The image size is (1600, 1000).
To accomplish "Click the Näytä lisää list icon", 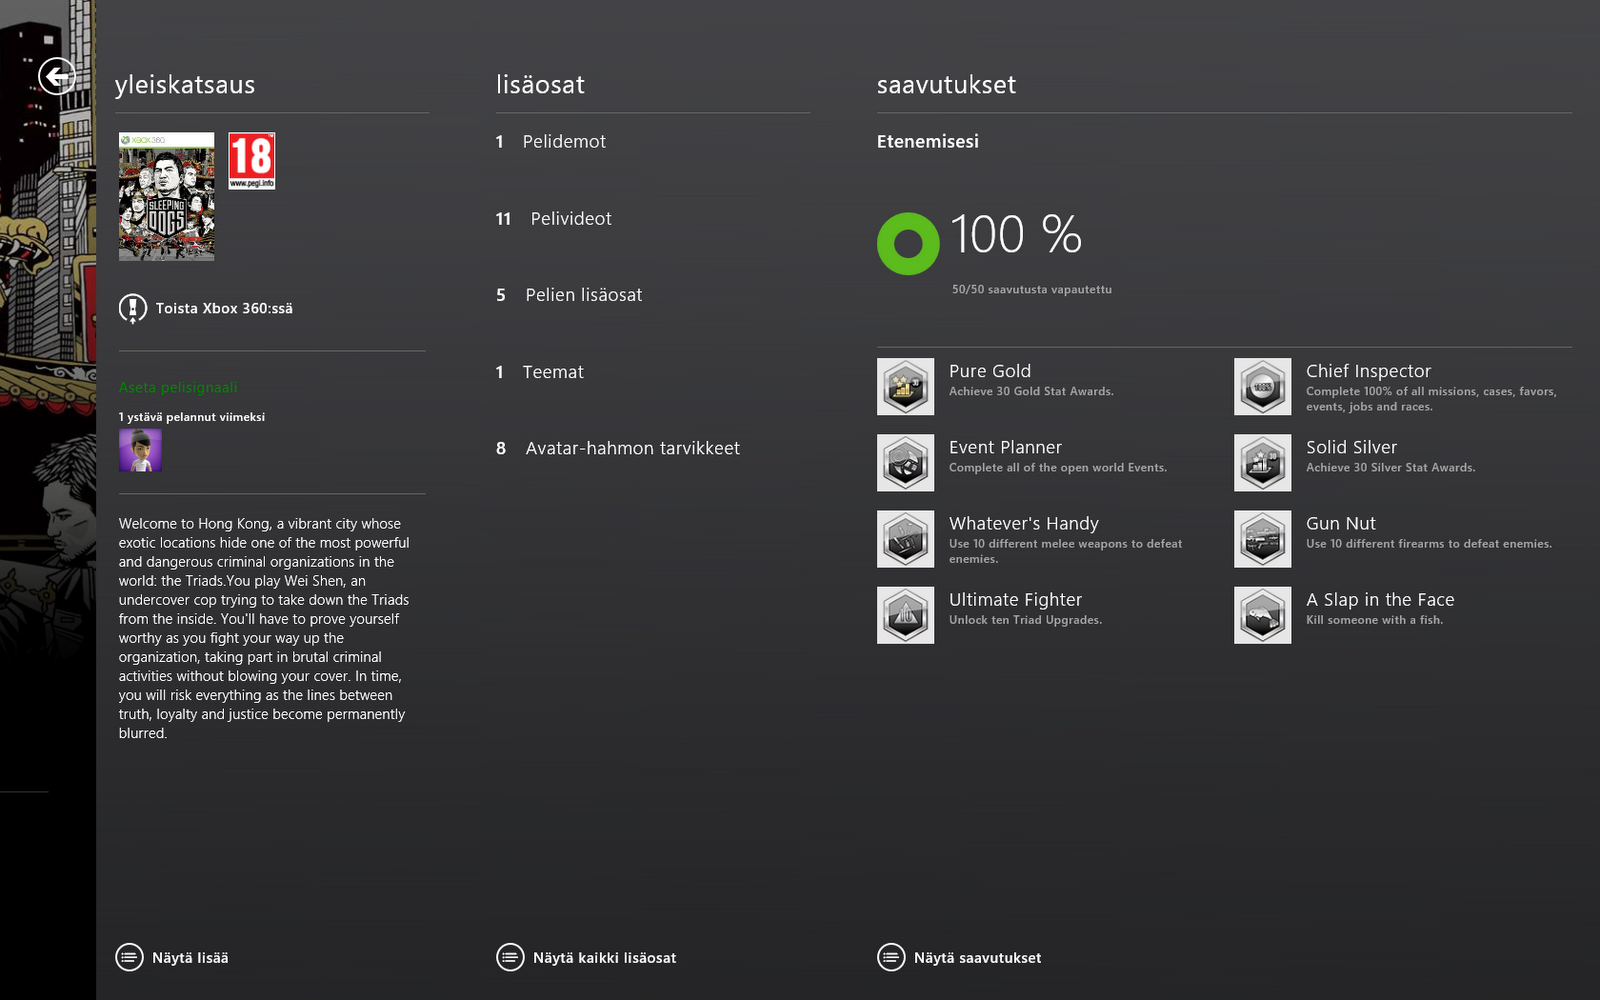I will tap(129, 957).
